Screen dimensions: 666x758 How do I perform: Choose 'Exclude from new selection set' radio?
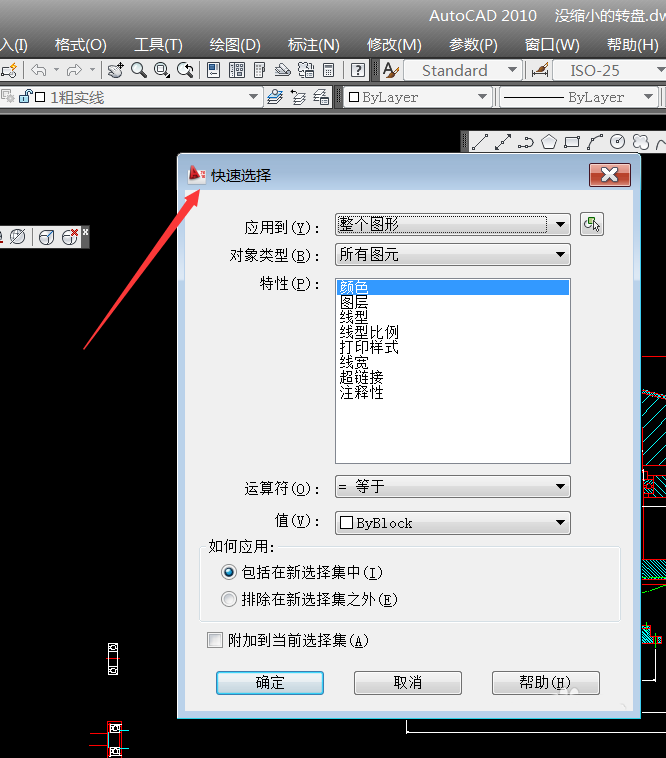pos(229,599)
